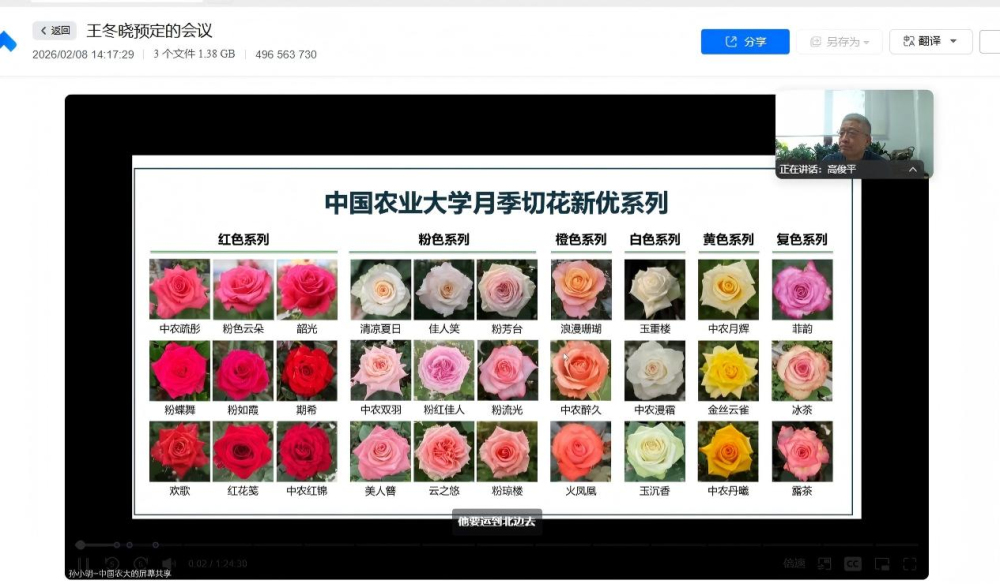1000x584 pixels.
Task: Expand the 翻译 translate dropdown
Action: (930, 42)
